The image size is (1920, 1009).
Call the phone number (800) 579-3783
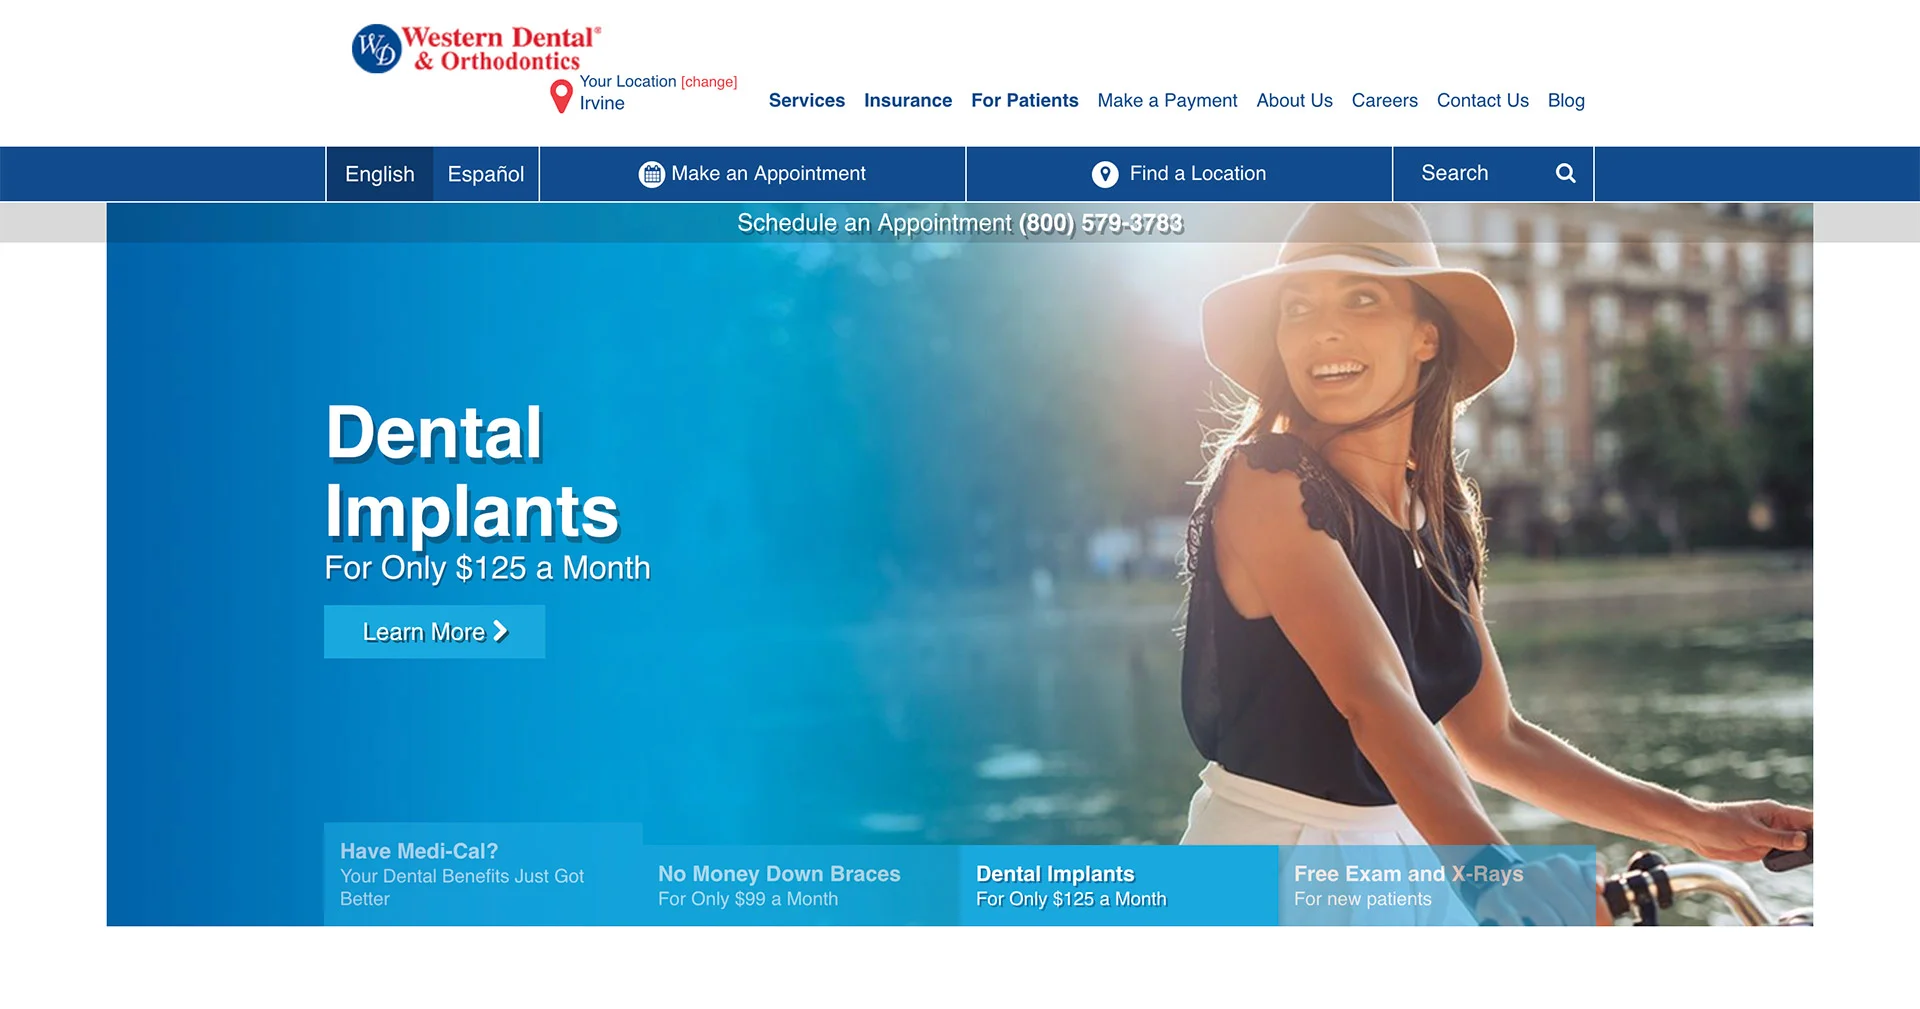(x=1101, y=223)
